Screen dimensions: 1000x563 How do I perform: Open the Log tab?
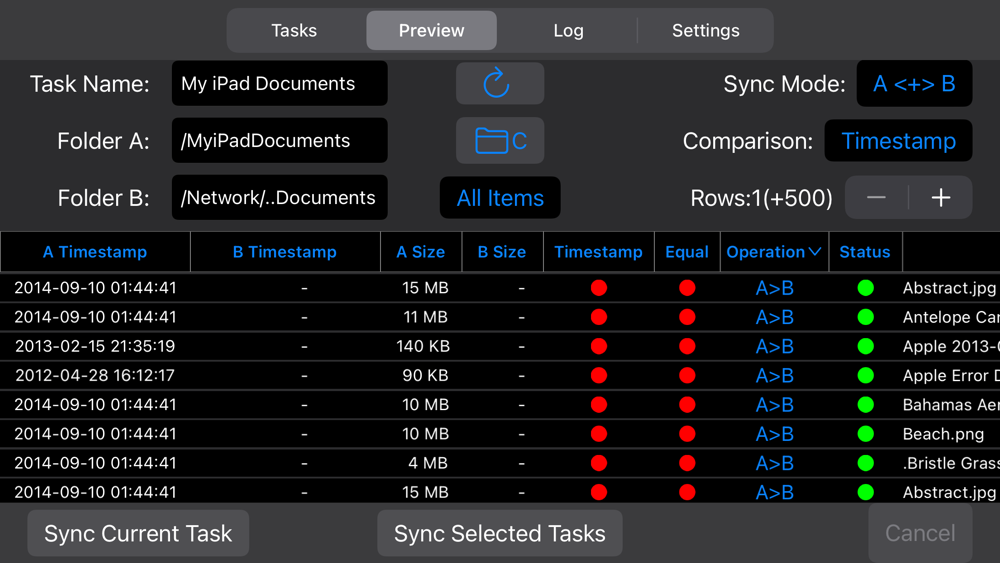568,31
